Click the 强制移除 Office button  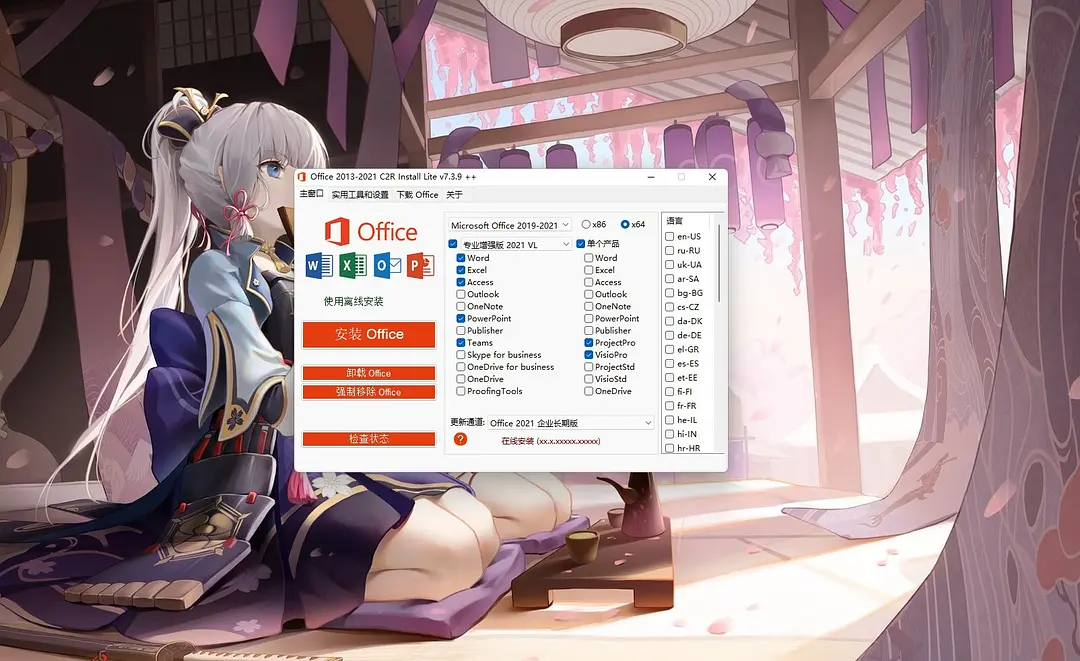pos(369,392)
